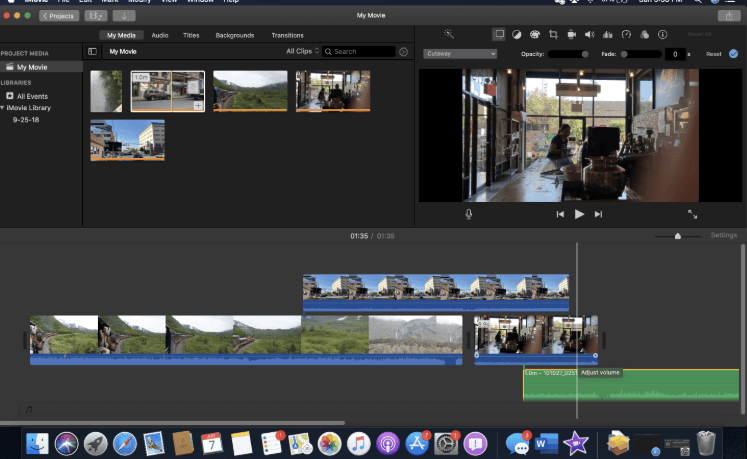Open the cropping tool

point(552,34)
